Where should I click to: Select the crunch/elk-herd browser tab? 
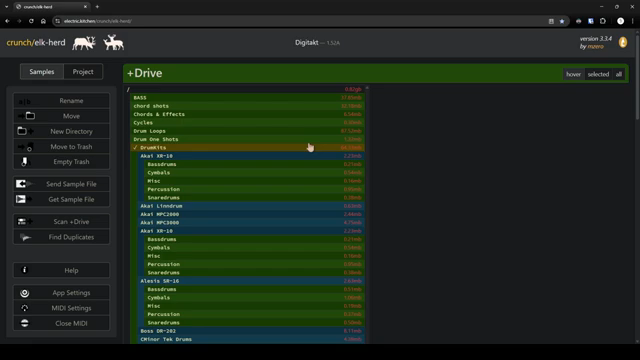(x=51, y=7)
